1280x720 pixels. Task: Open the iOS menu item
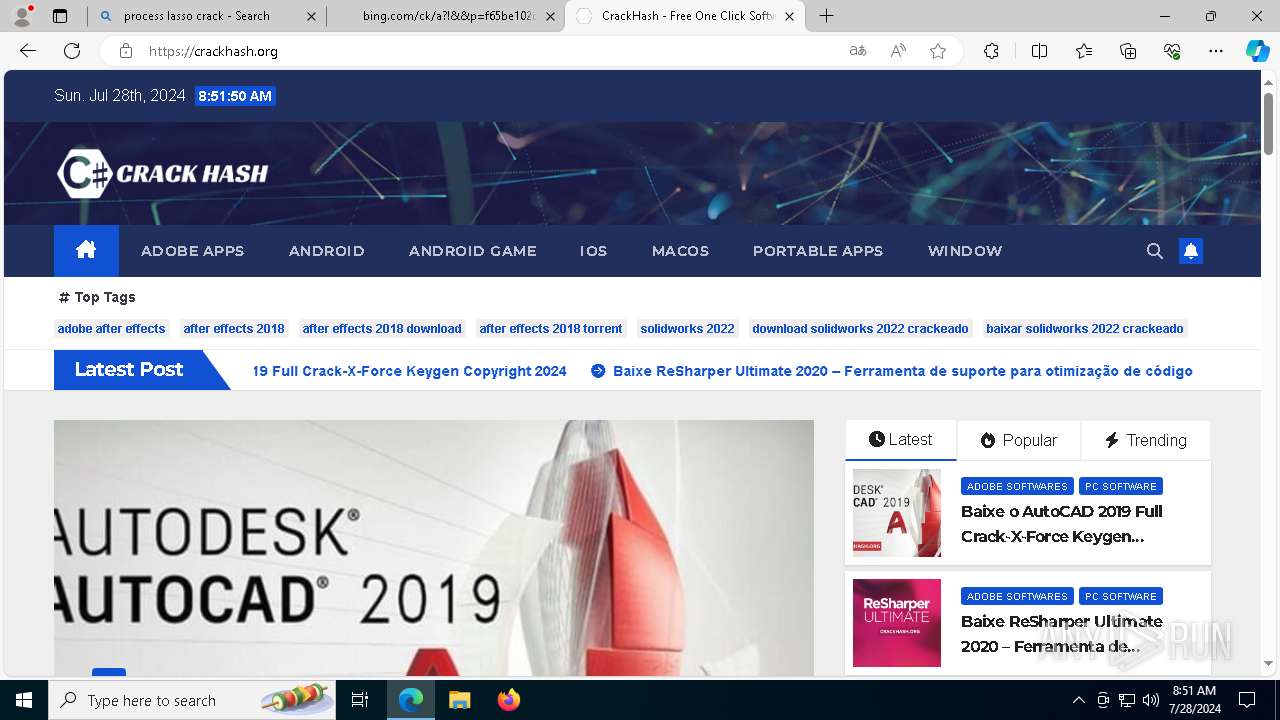point(594,251)
